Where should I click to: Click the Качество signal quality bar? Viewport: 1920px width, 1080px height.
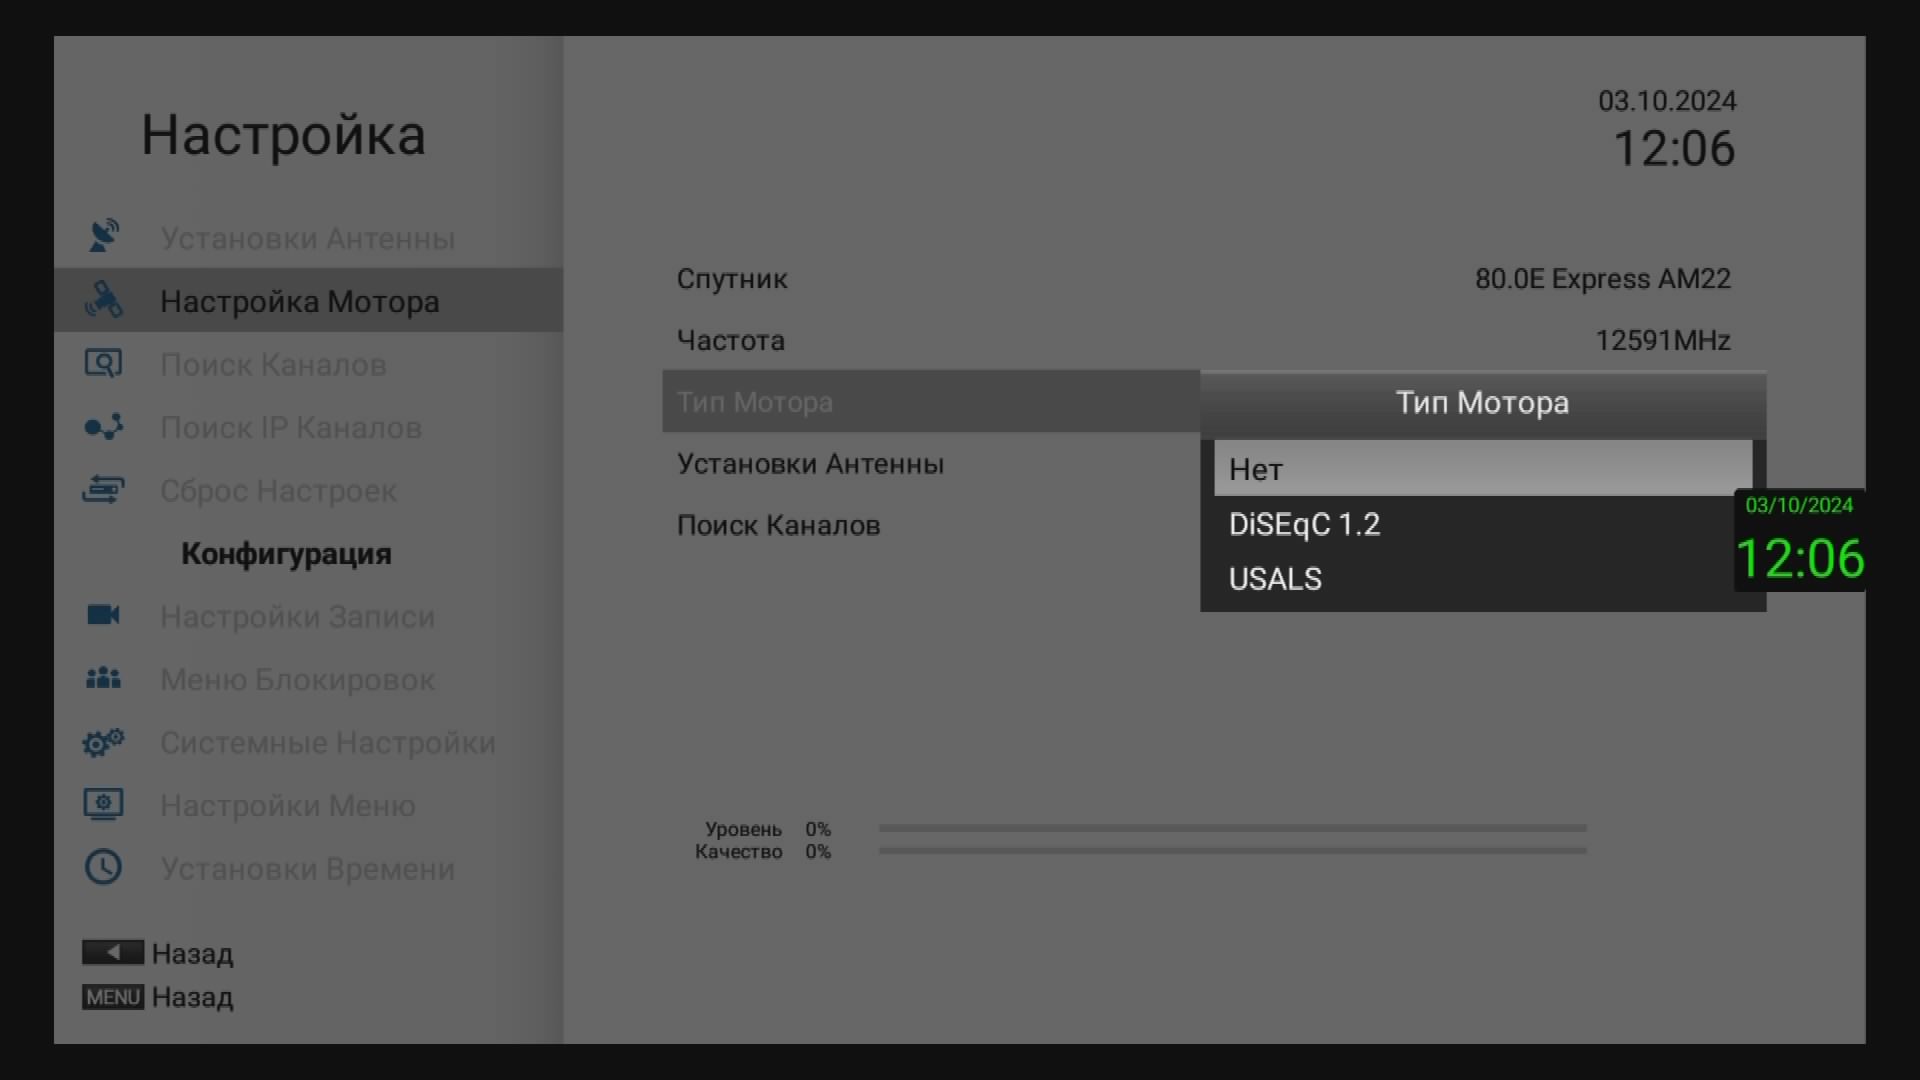point(1232,850)
